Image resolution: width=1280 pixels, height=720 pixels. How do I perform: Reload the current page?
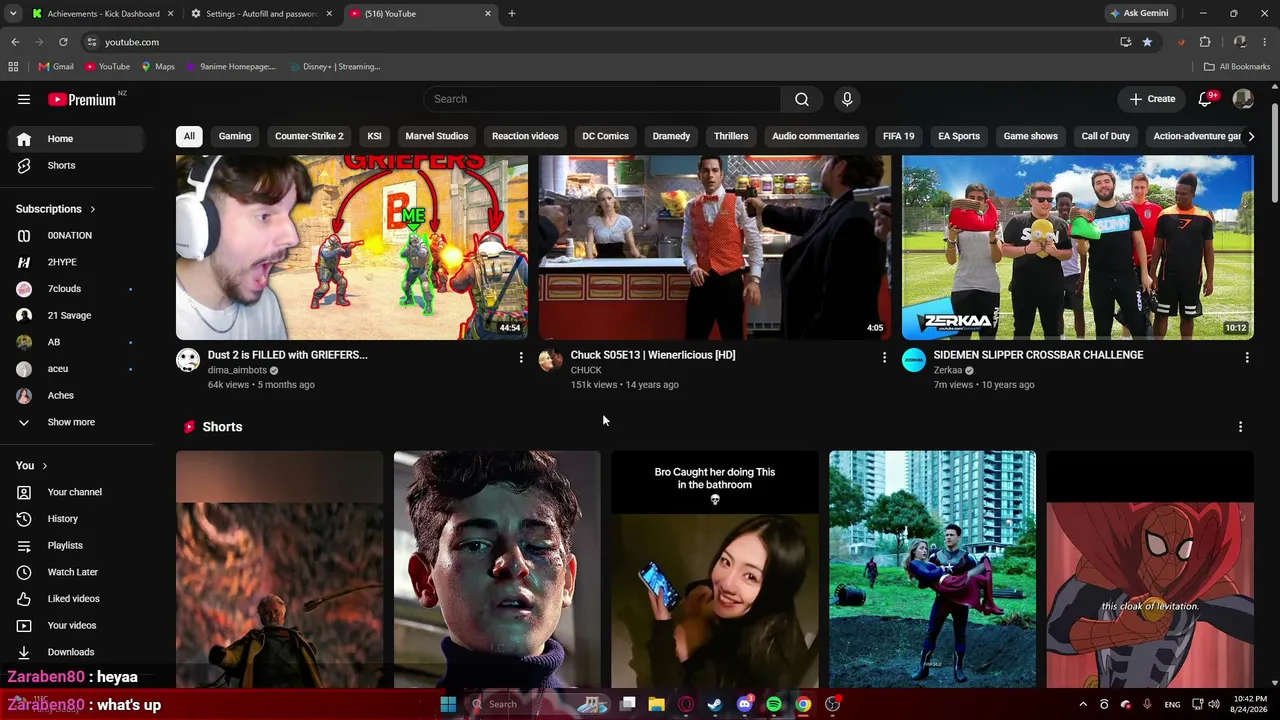(x=63, y=42)
